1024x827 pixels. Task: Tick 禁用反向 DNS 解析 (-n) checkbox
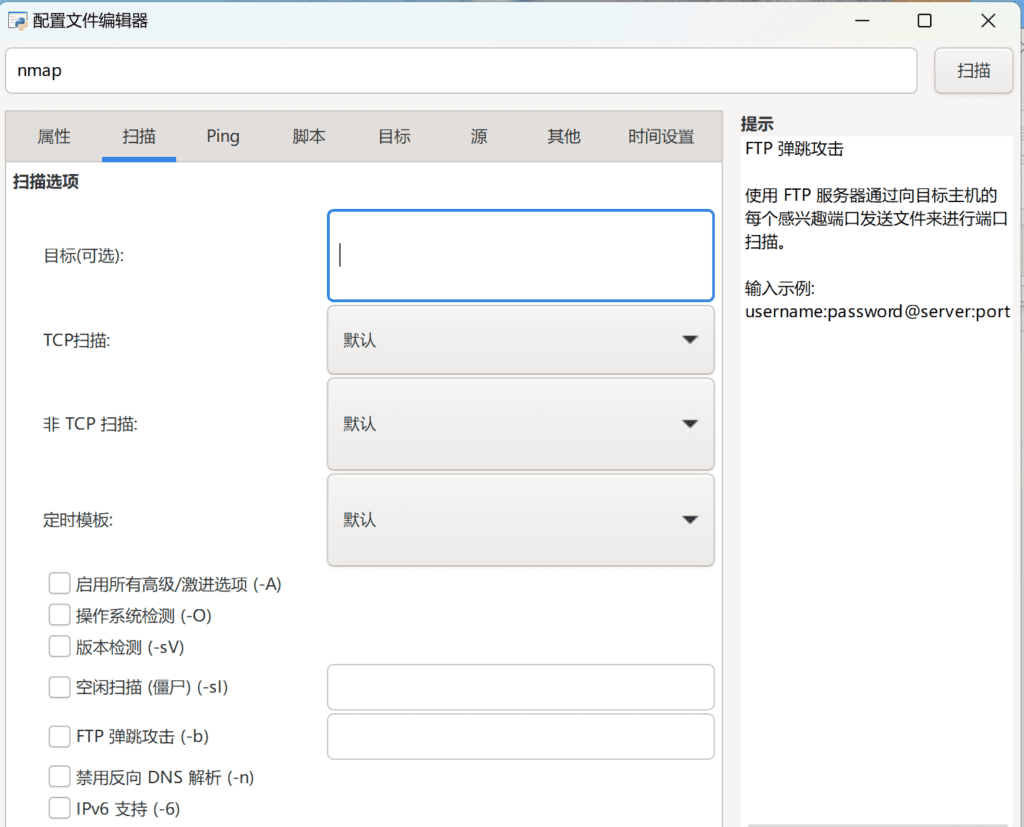59,777
